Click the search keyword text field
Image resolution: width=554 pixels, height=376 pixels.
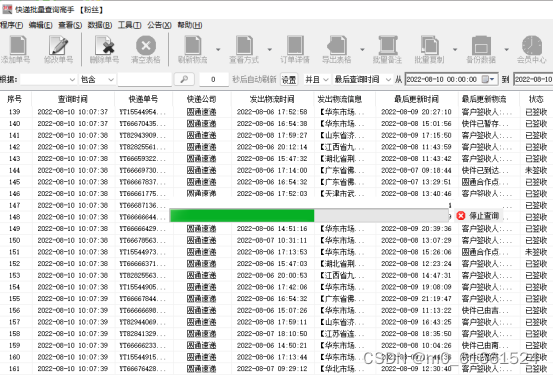coord(145,80)
